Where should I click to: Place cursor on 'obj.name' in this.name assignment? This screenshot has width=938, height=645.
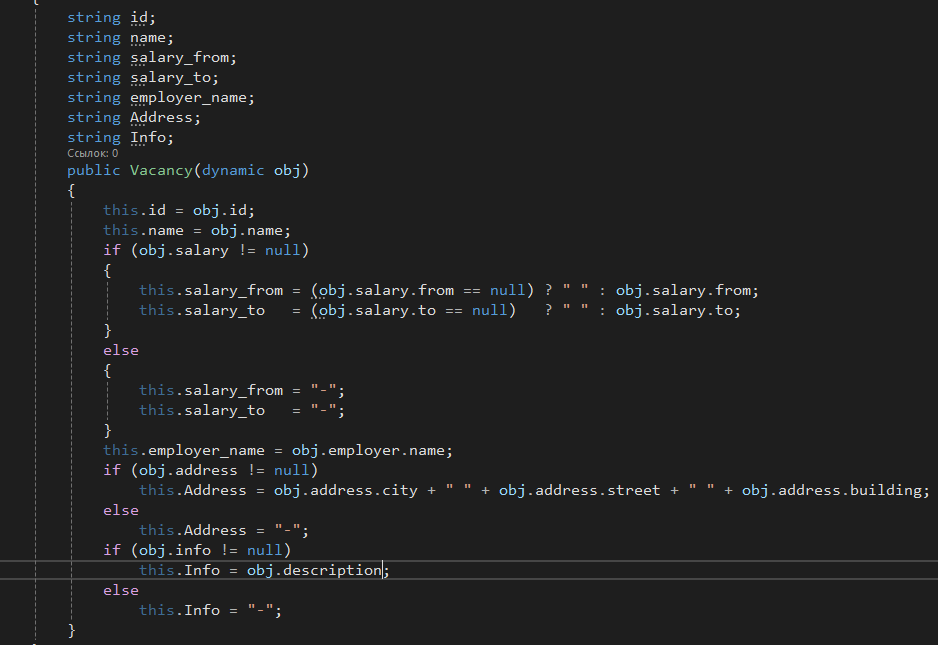(x=246, y=230)
